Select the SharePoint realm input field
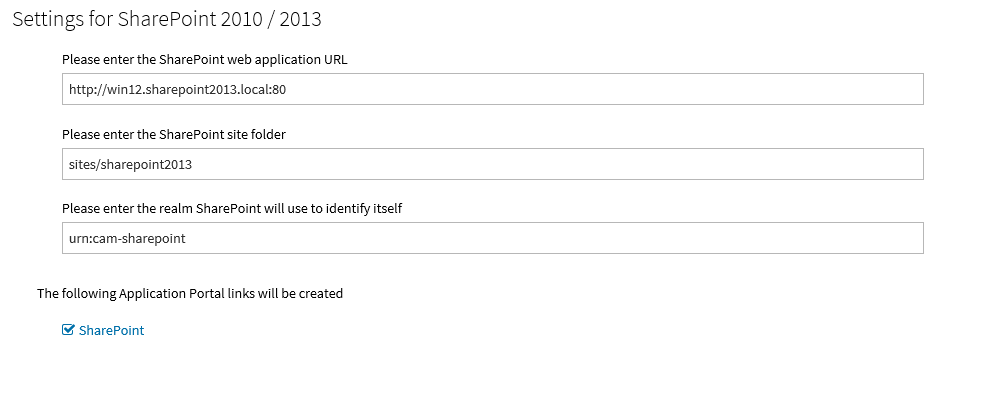The image size is (1004, 403). click(492, 238)
